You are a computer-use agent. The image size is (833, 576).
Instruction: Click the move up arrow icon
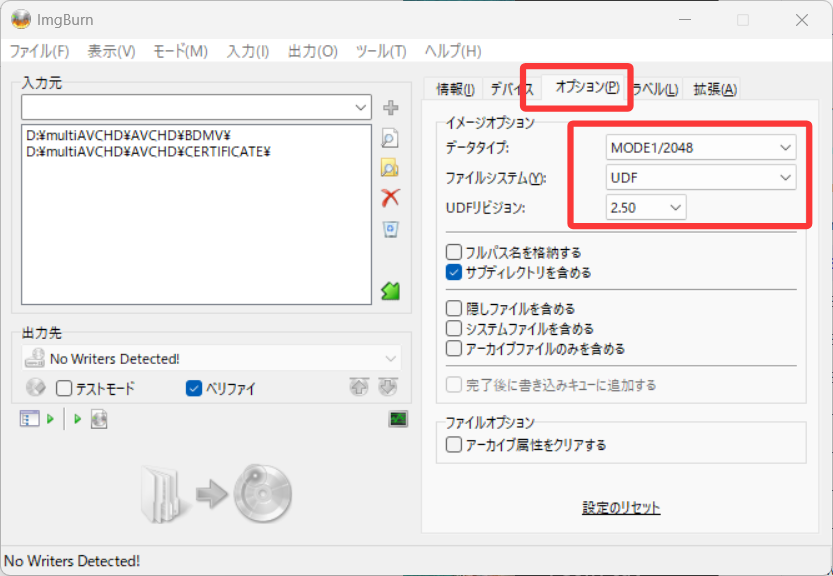(359, 387)
